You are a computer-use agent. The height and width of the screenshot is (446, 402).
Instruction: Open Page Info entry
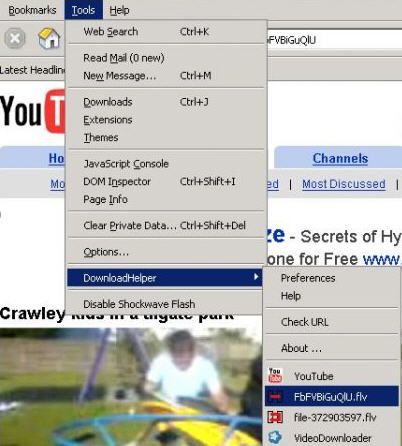tap(166, 199)
